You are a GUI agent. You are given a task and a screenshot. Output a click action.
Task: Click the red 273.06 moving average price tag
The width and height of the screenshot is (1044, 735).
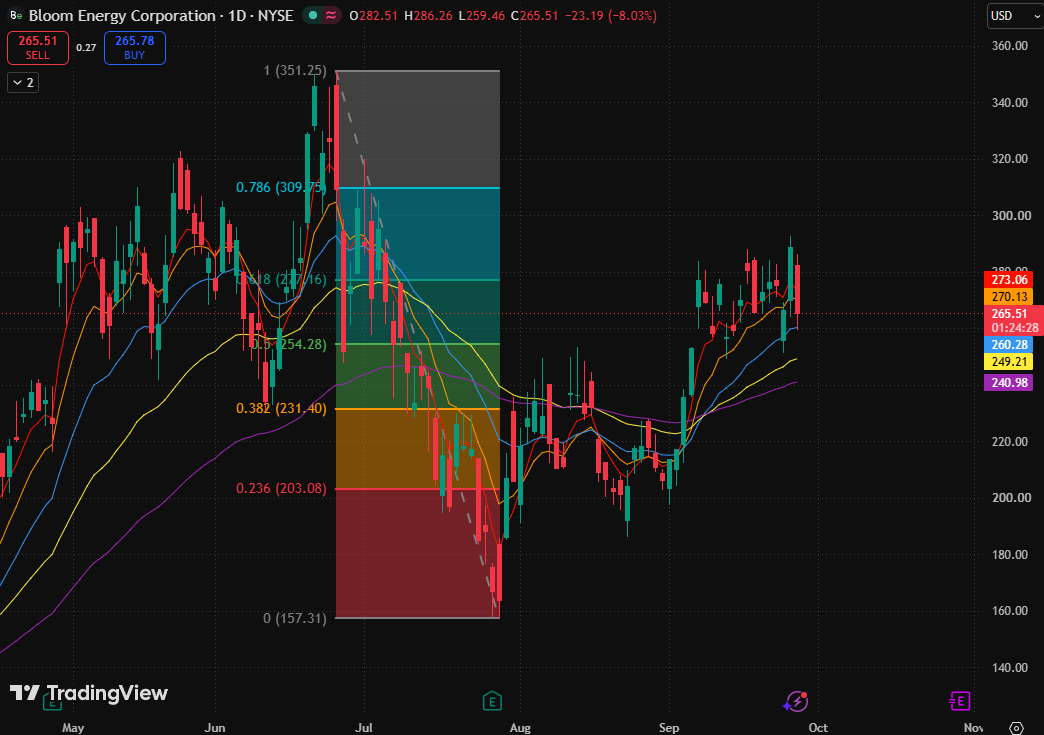(x=1009, y=280)
